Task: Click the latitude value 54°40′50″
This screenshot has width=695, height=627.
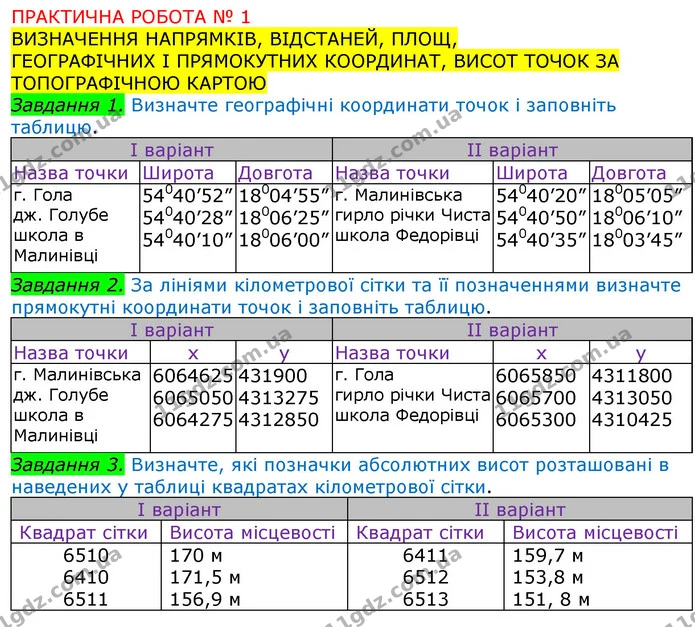Action: pyautogui.click(x=541, y=218)
